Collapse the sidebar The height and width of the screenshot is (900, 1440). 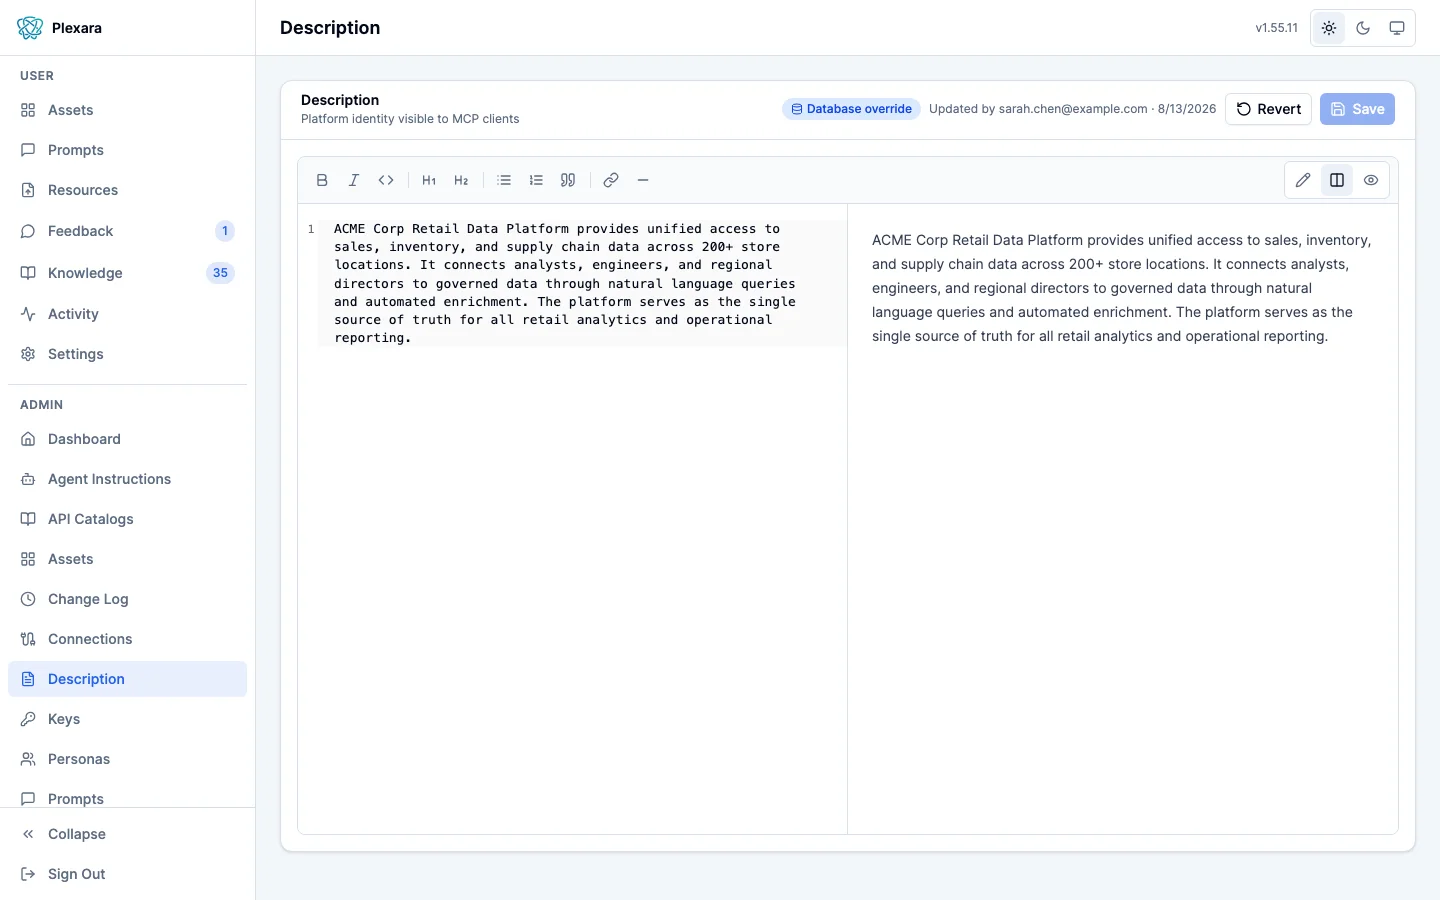coord(128,834)
